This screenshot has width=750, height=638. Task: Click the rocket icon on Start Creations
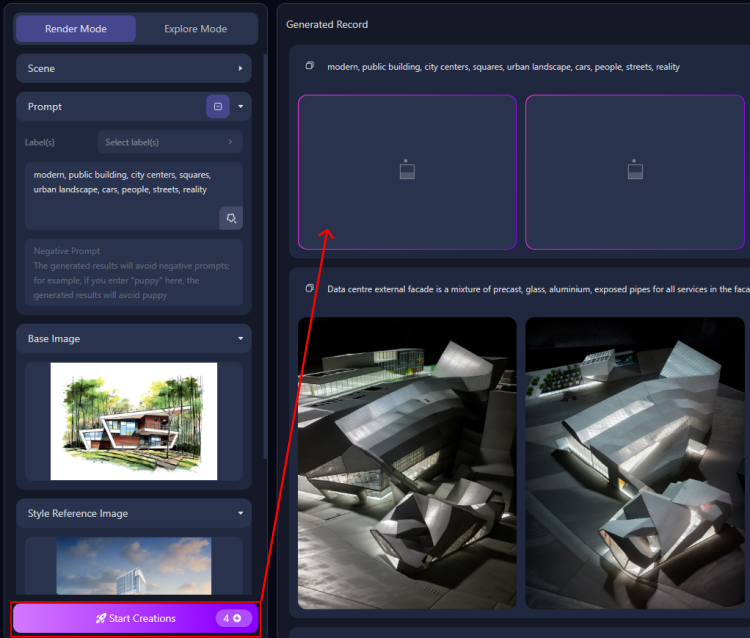pyautogui.click(x=101, y=619)
